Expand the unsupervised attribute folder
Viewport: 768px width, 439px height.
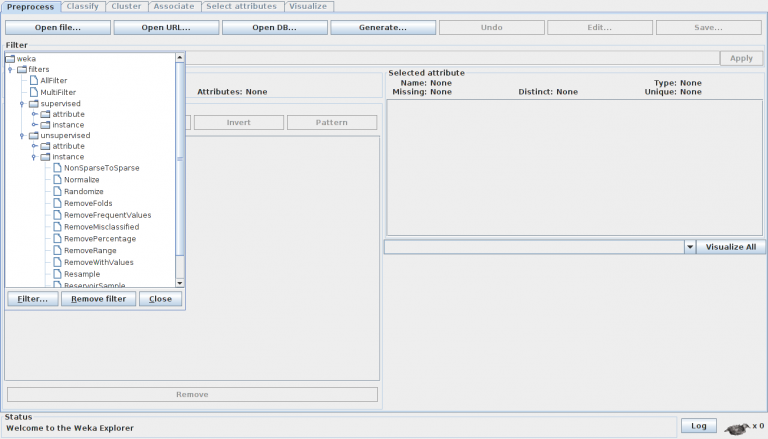[34, 147]
